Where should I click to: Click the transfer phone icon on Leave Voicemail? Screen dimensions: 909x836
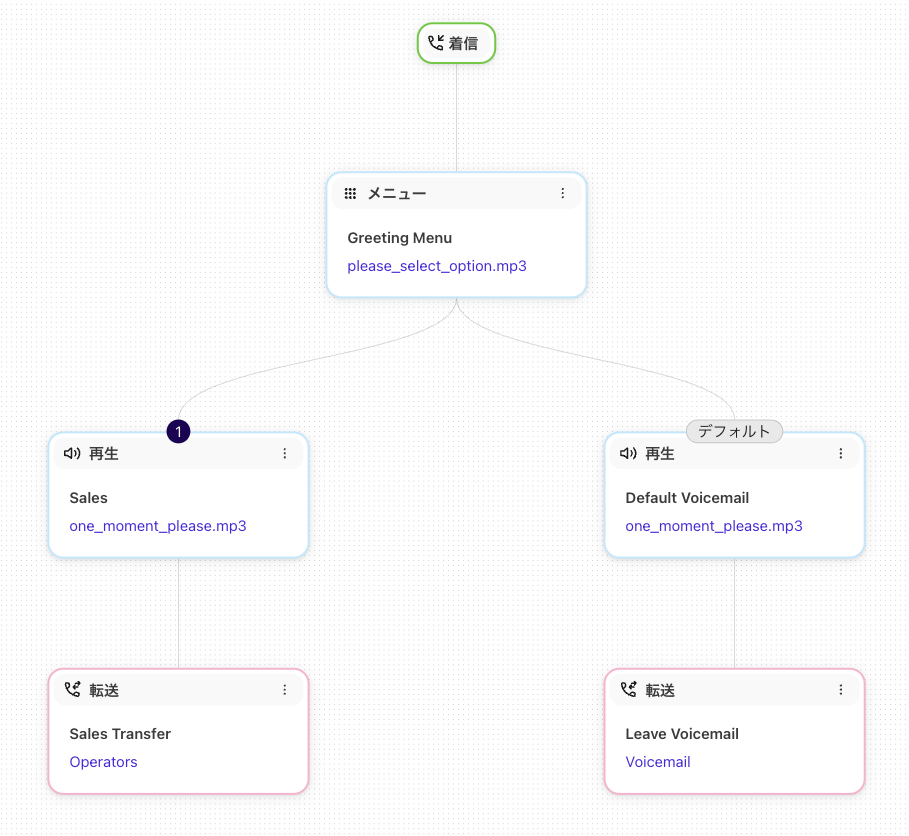tap(628, 690)
